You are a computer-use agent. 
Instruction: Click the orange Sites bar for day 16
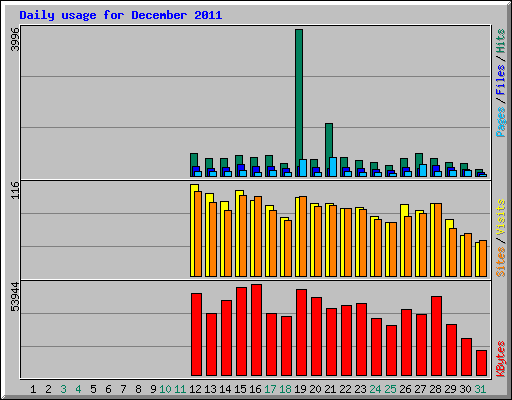click(x=258, y=236)
